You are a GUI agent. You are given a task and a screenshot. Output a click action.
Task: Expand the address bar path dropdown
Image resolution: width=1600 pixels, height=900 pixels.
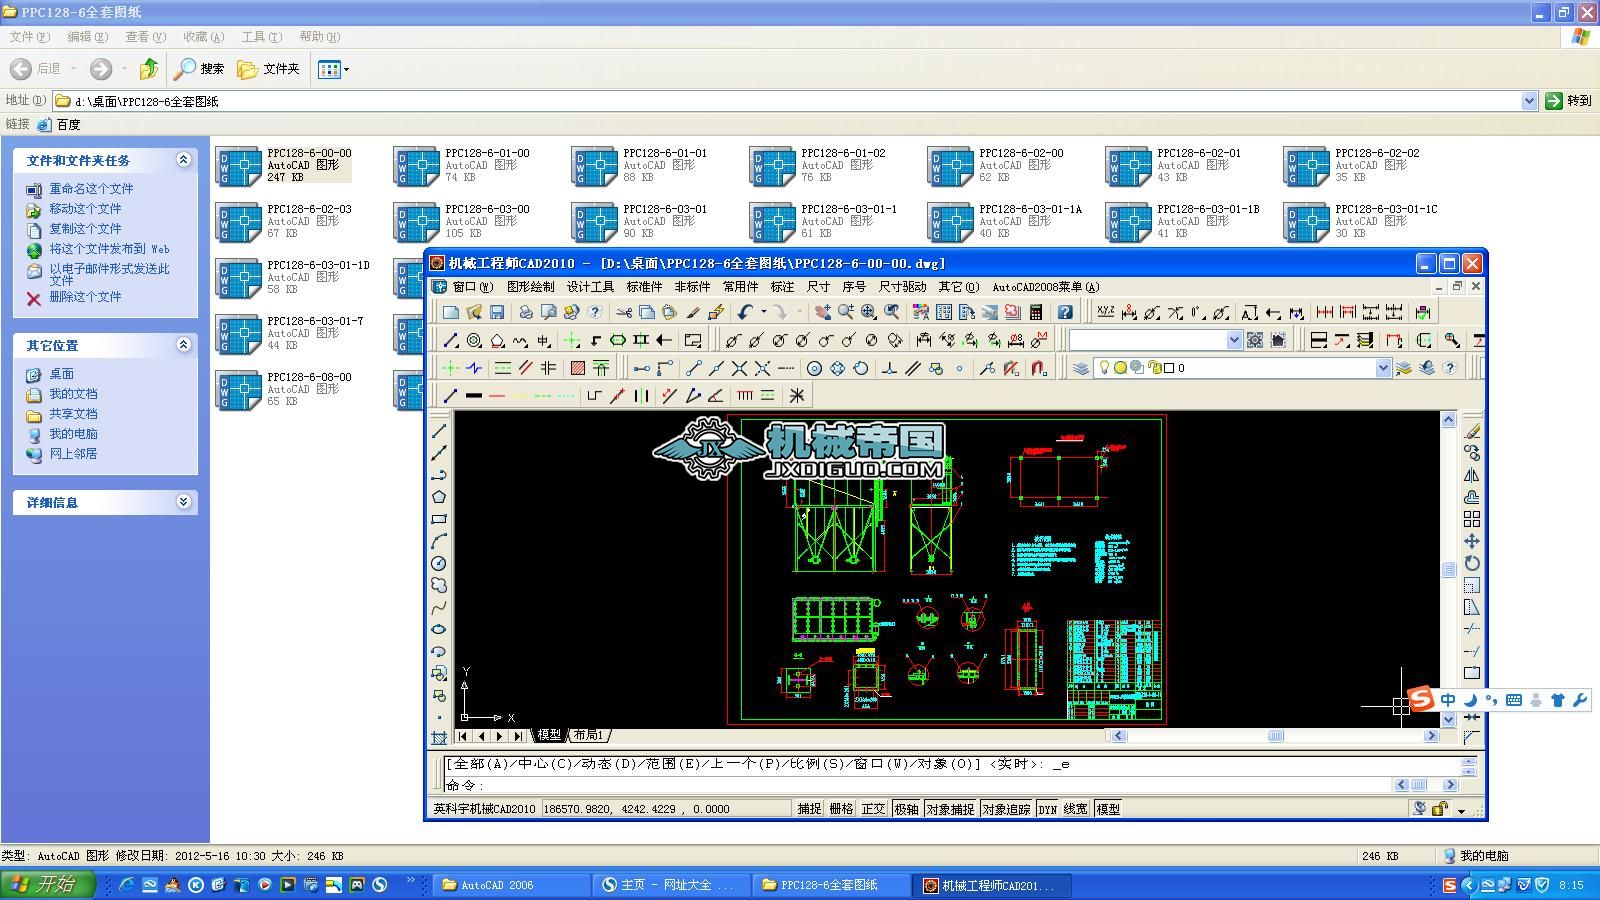[x=1530, y=100]
